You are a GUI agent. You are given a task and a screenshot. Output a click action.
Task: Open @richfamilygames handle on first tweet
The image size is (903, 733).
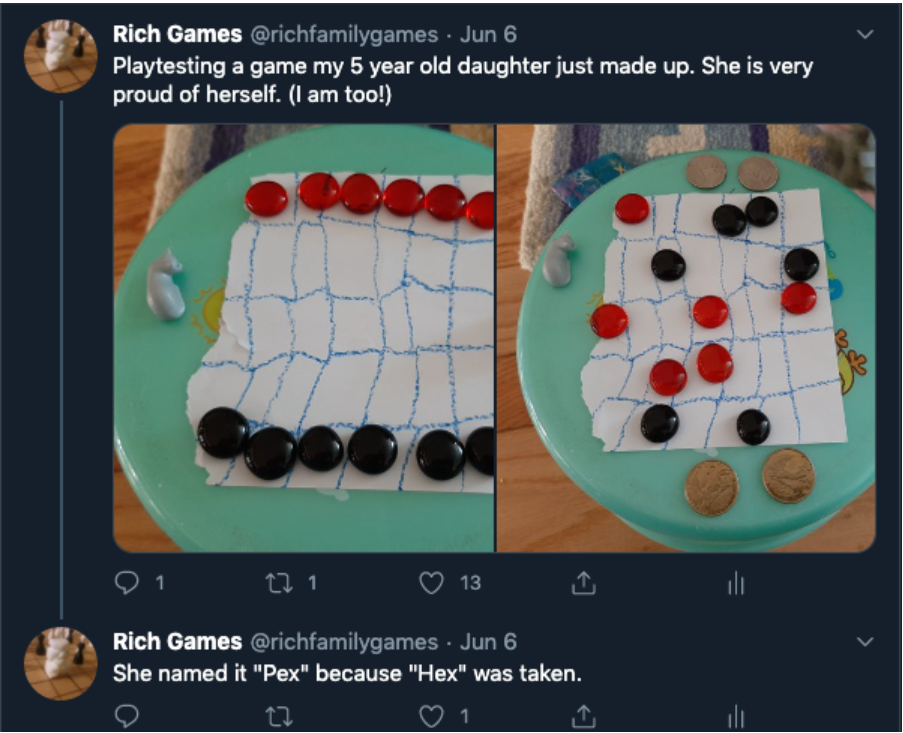pos(344,35)
